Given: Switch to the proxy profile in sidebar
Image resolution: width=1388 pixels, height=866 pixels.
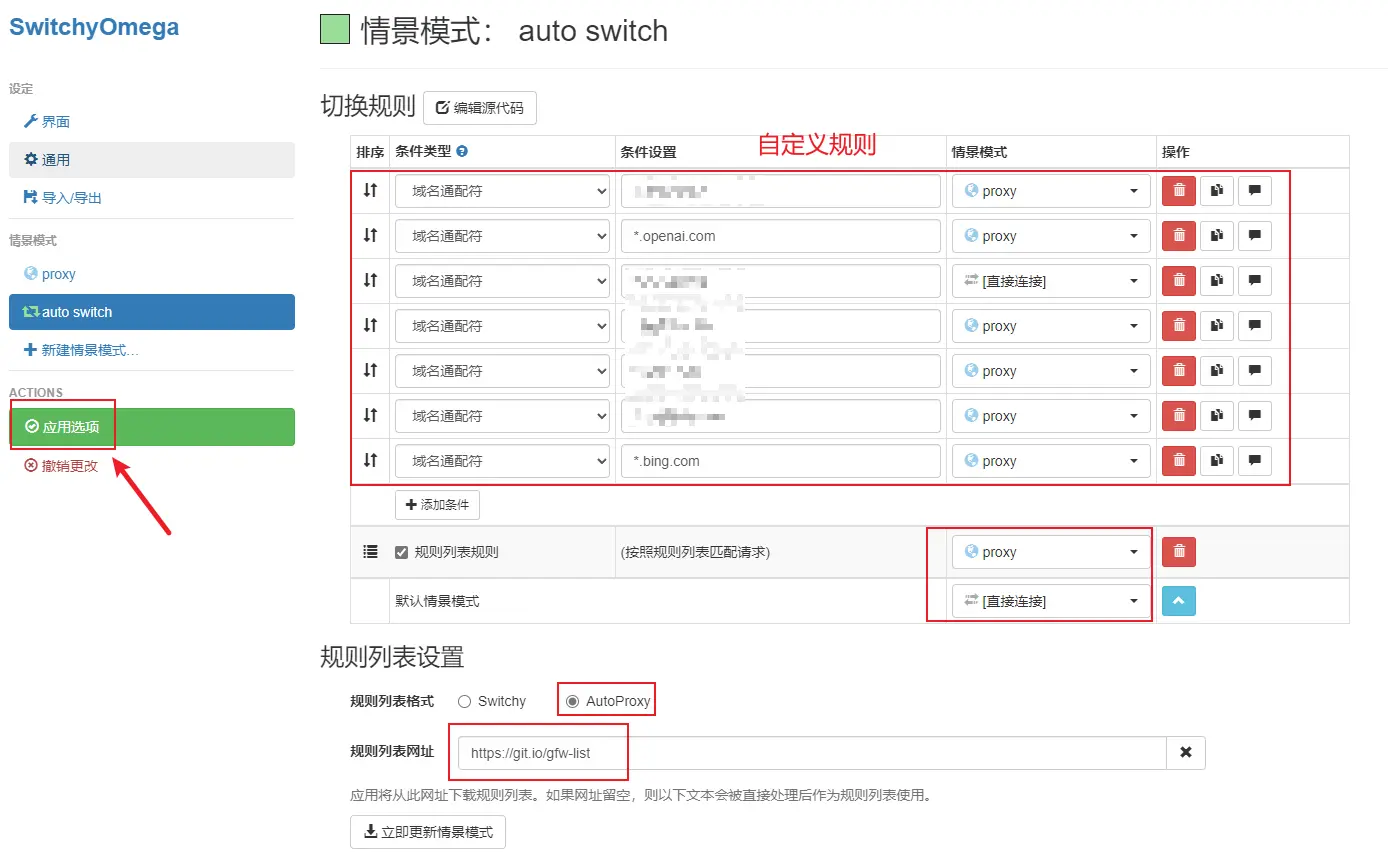Looking at the screenshot, I should [58, 274].
